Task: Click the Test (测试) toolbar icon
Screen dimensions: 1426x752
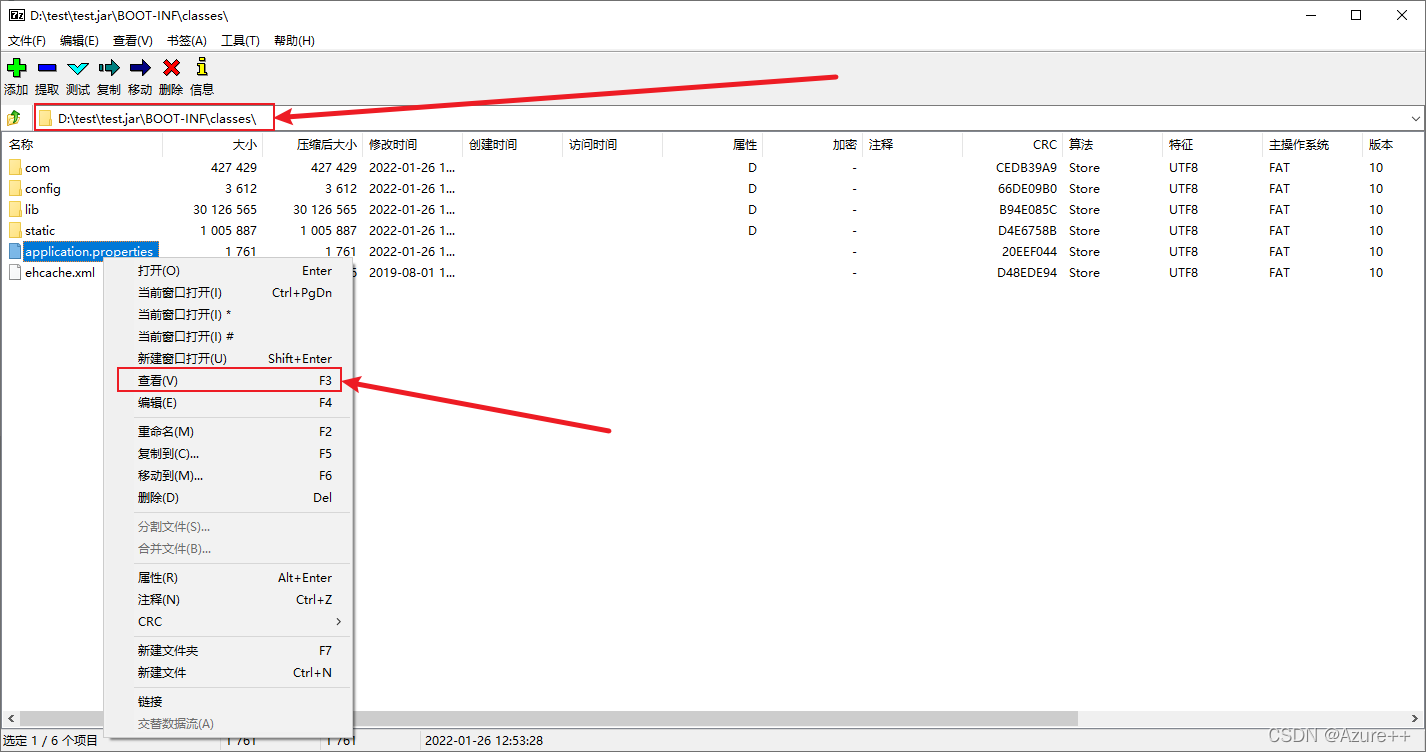Action: 78,68
